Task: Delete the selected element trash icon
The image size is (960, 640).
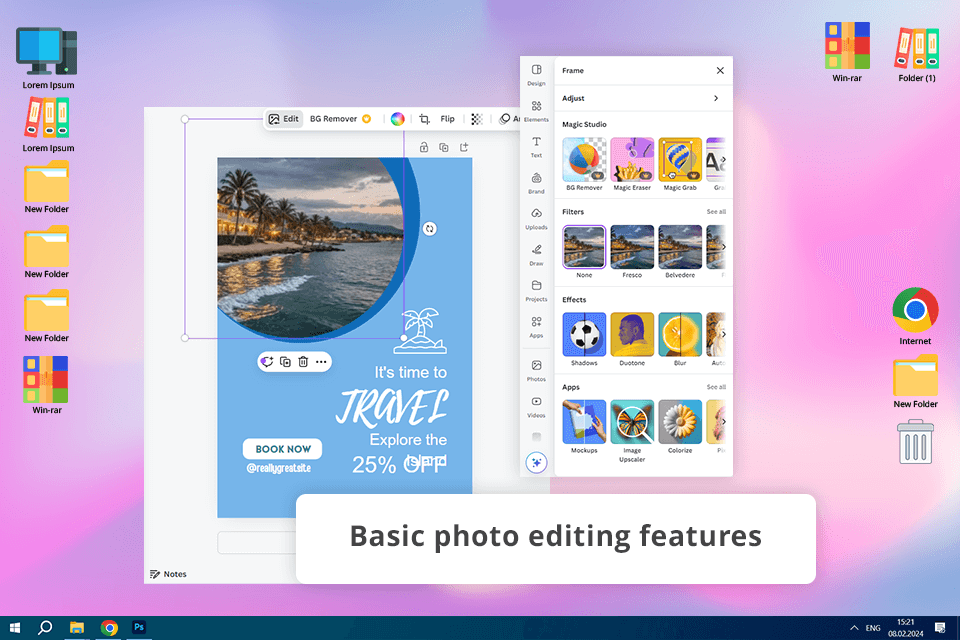Action: [x=303, y=362]
